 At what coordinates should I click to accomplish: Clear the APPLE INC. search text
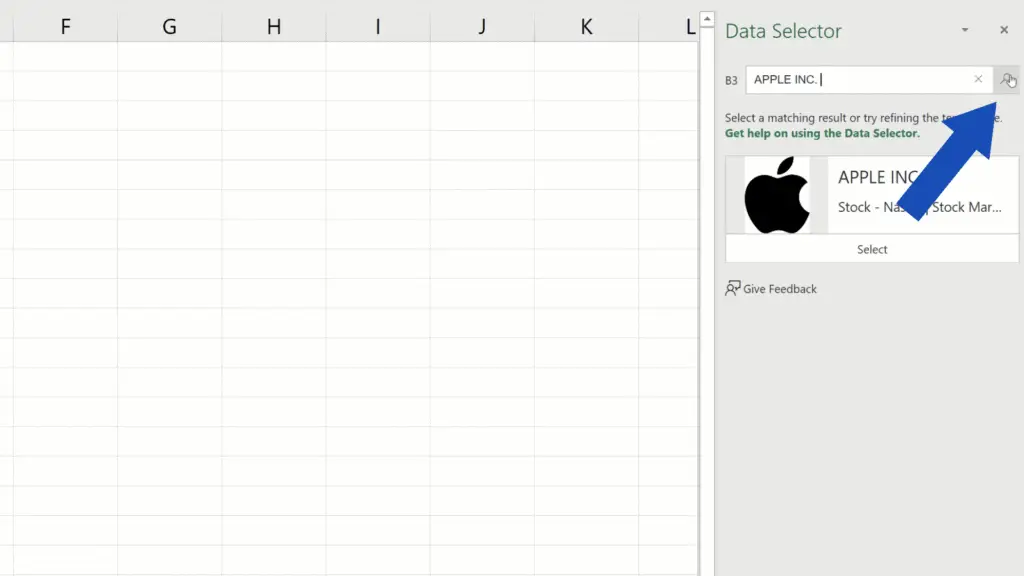pyautogui.click(x=978, y=79)
